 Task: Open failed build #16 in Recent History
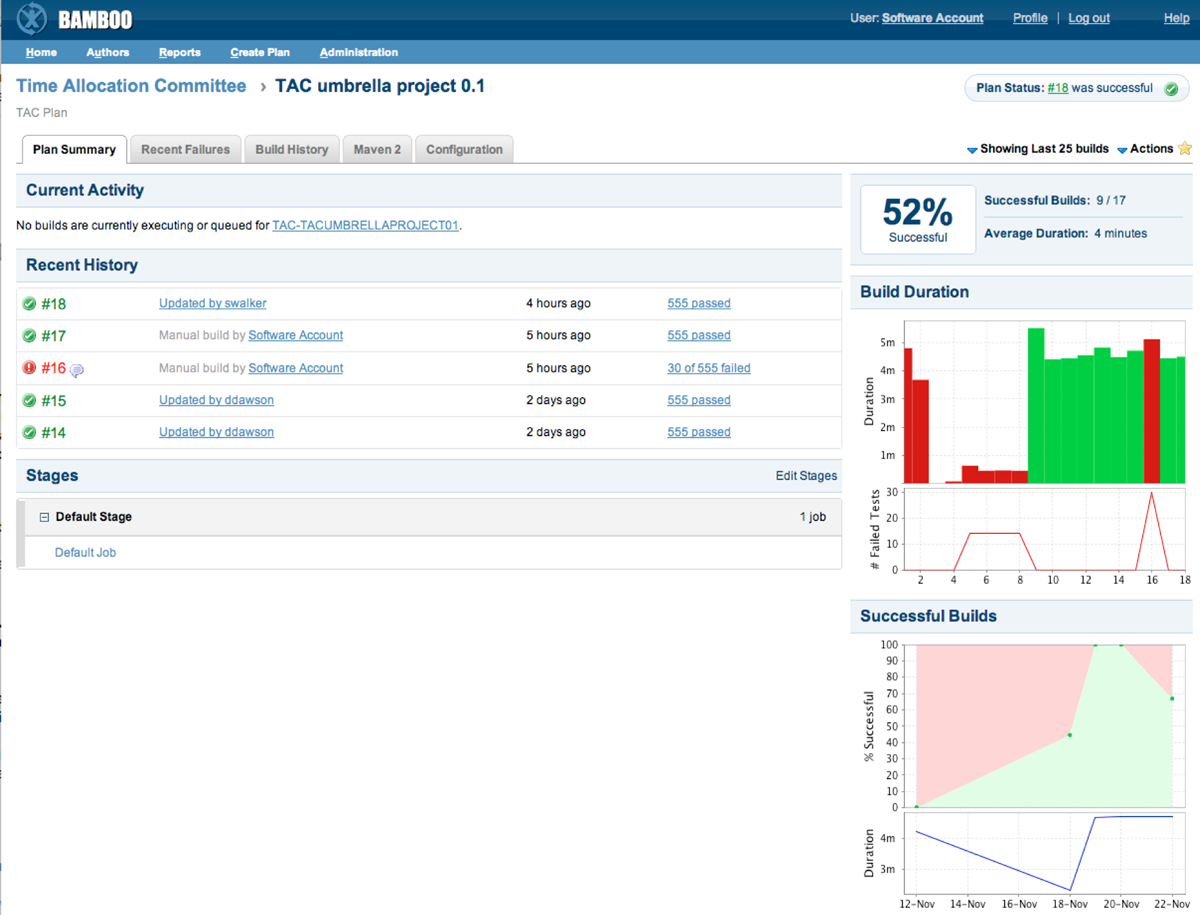pyautogui.click(x=53, y=368)
